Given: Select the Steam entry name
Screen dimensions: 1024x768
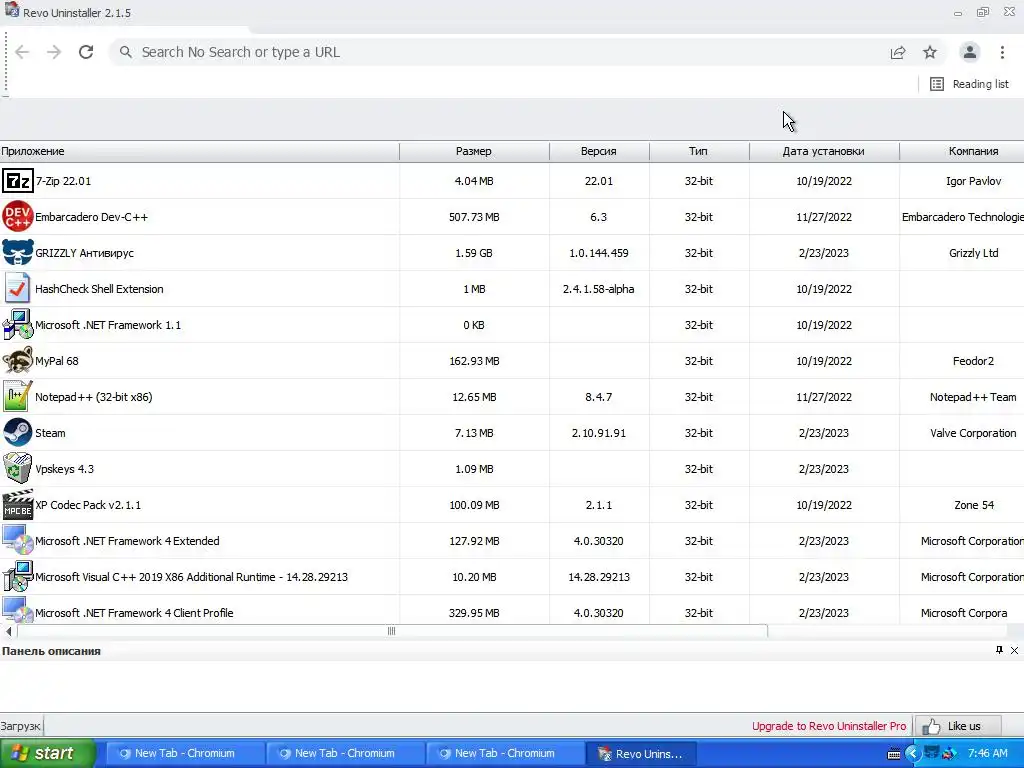Looking at the screenshot, I should click(x=50, y=433).
